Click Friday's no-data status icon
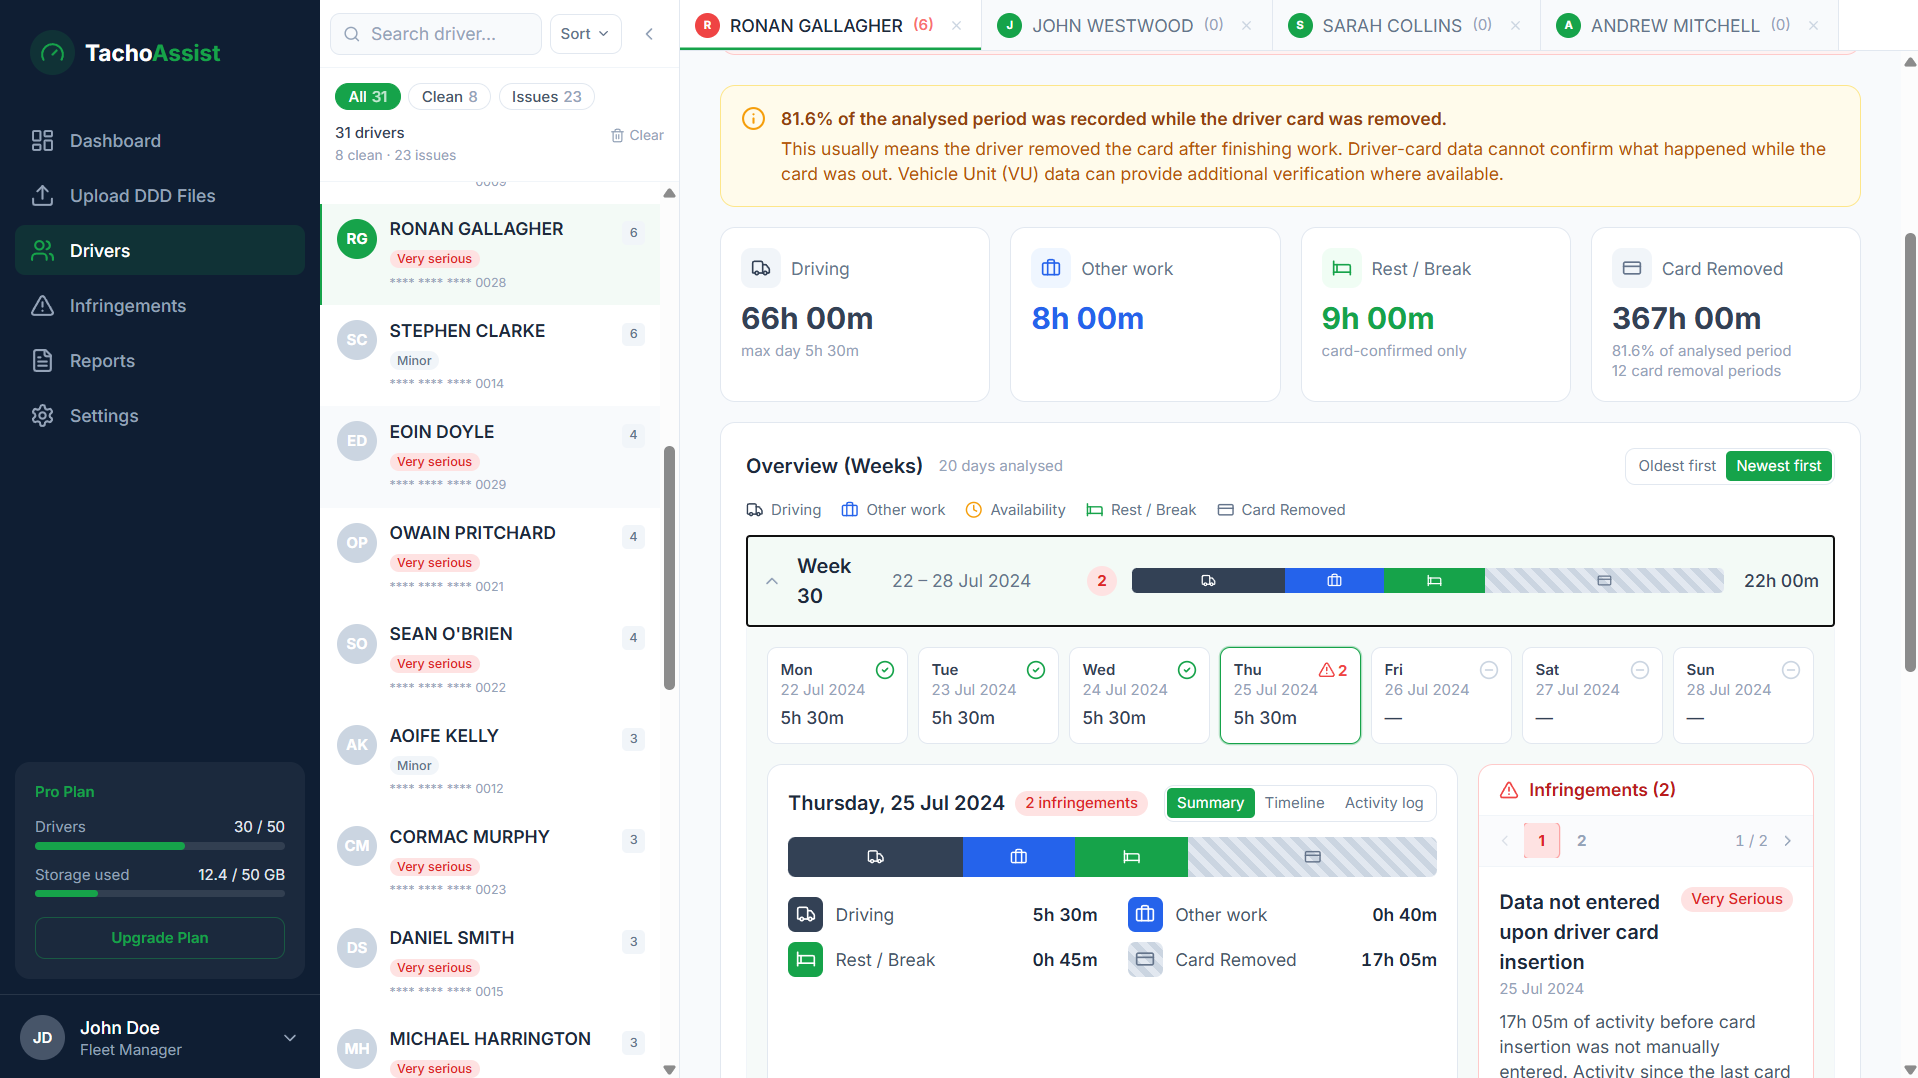 click(x=1489, y=670)
